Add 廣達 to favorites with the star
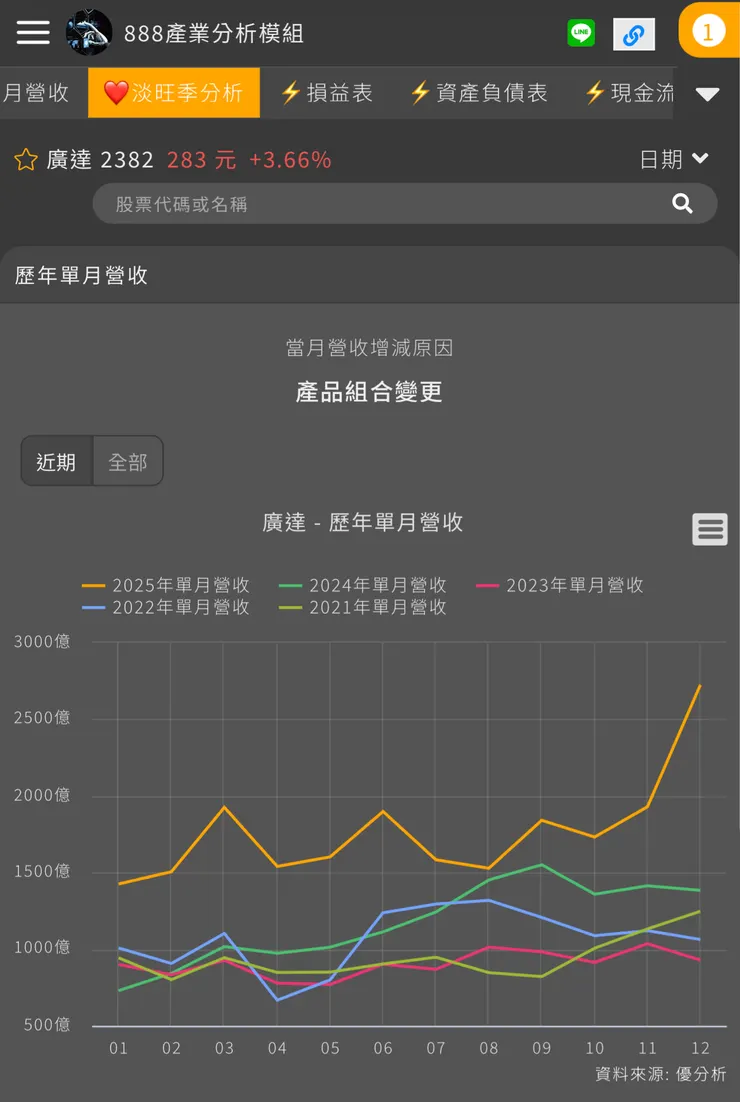740x1102 pixels. tap(26, 160)
